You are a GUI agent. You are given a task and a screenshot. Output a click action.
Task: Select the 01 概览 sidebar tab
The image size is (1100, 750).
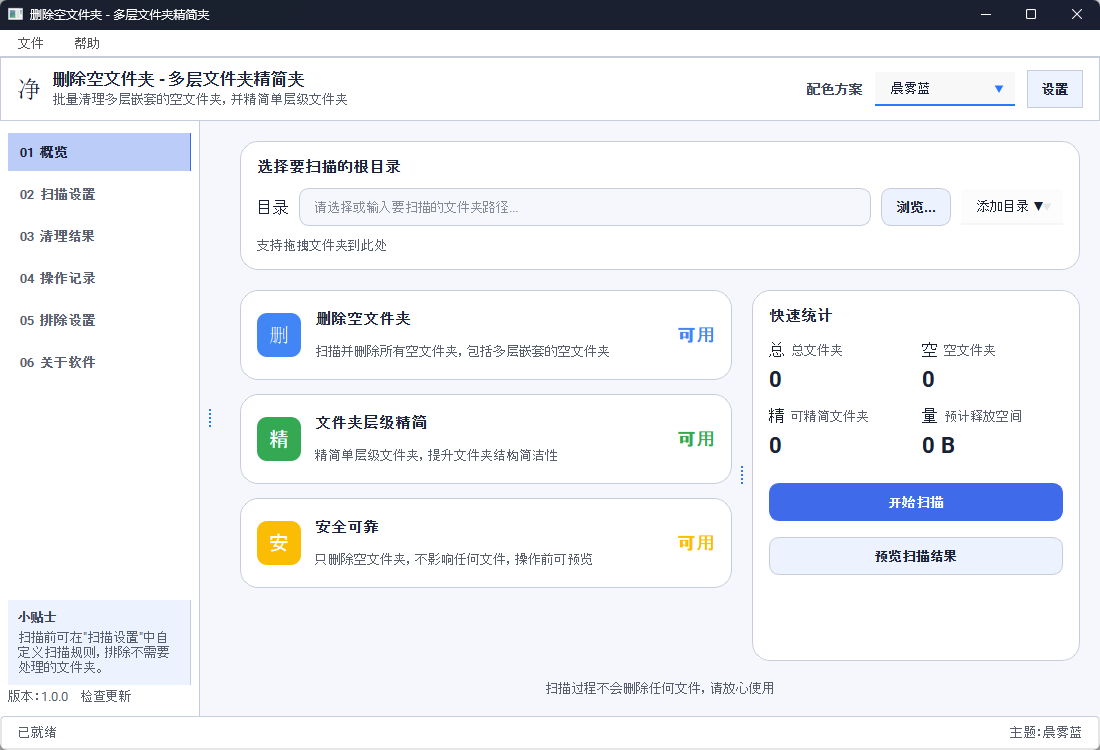(x=99, y=152)
